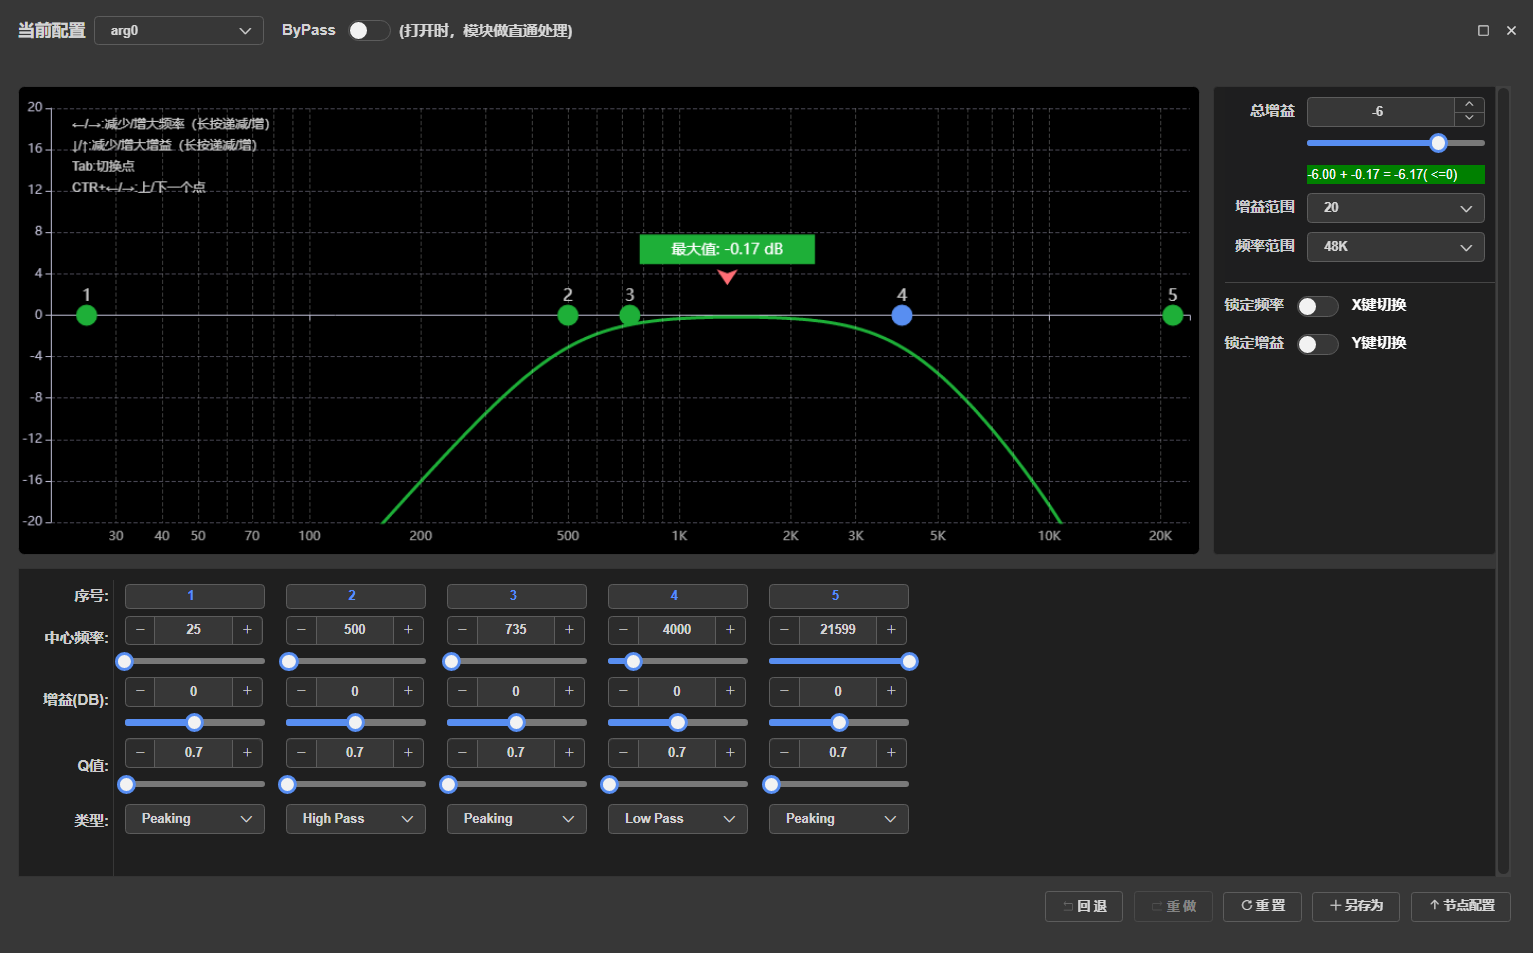Open band 1 type dropdown showing Peaking
The width and height of the screenshot is (1533, 953).
click(195, 819)
